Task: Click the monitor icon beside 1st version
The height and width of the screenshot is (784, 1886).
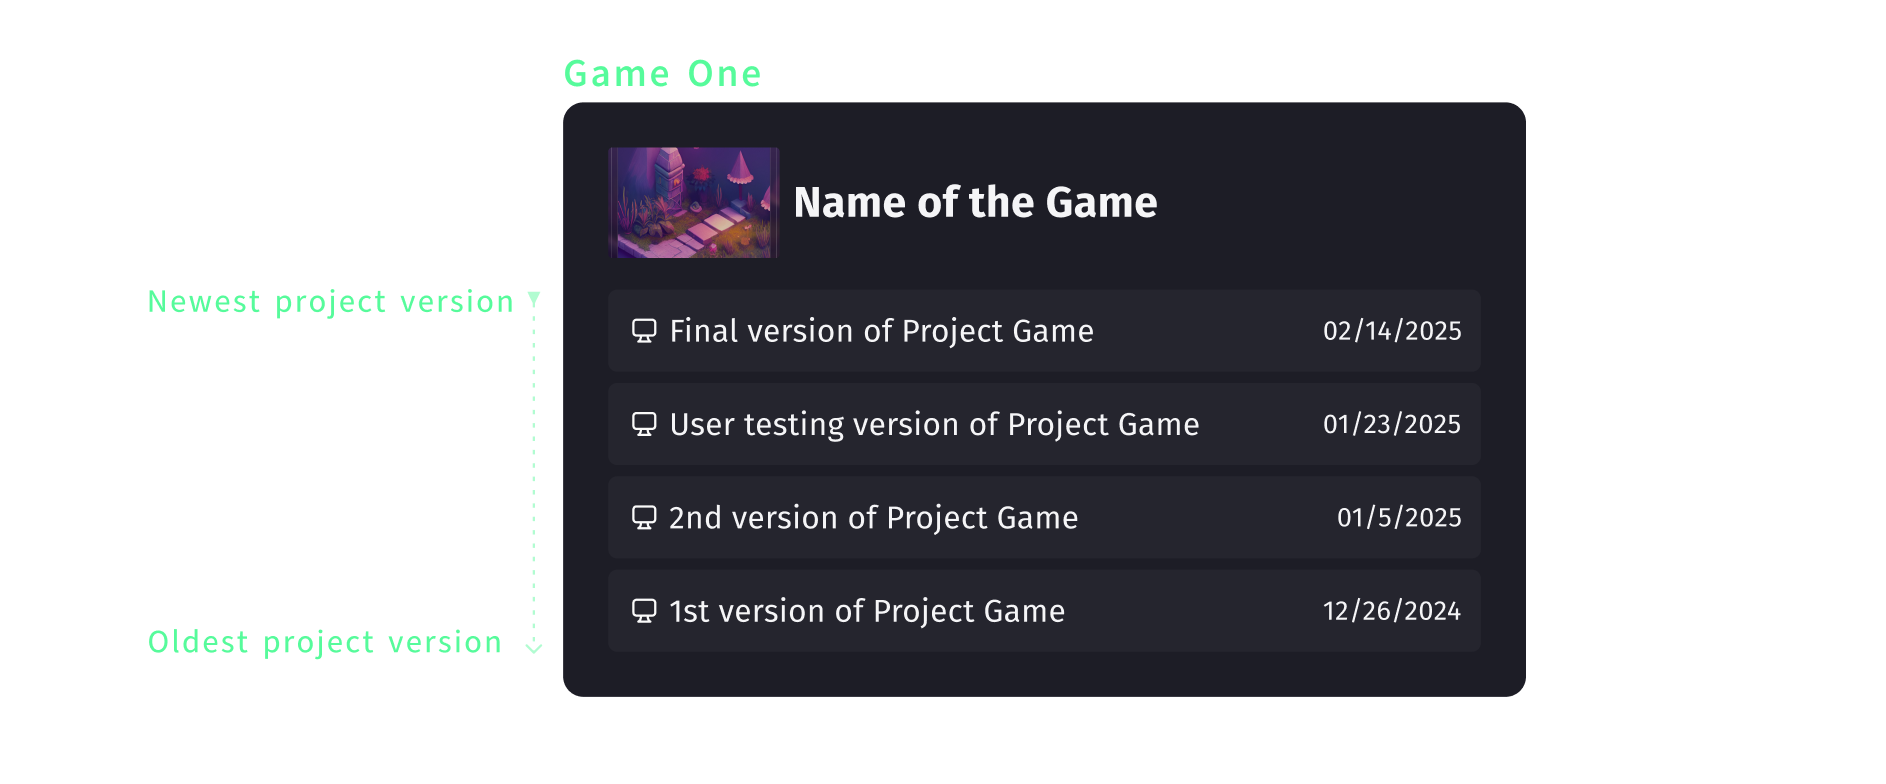Action: point(644,610)
